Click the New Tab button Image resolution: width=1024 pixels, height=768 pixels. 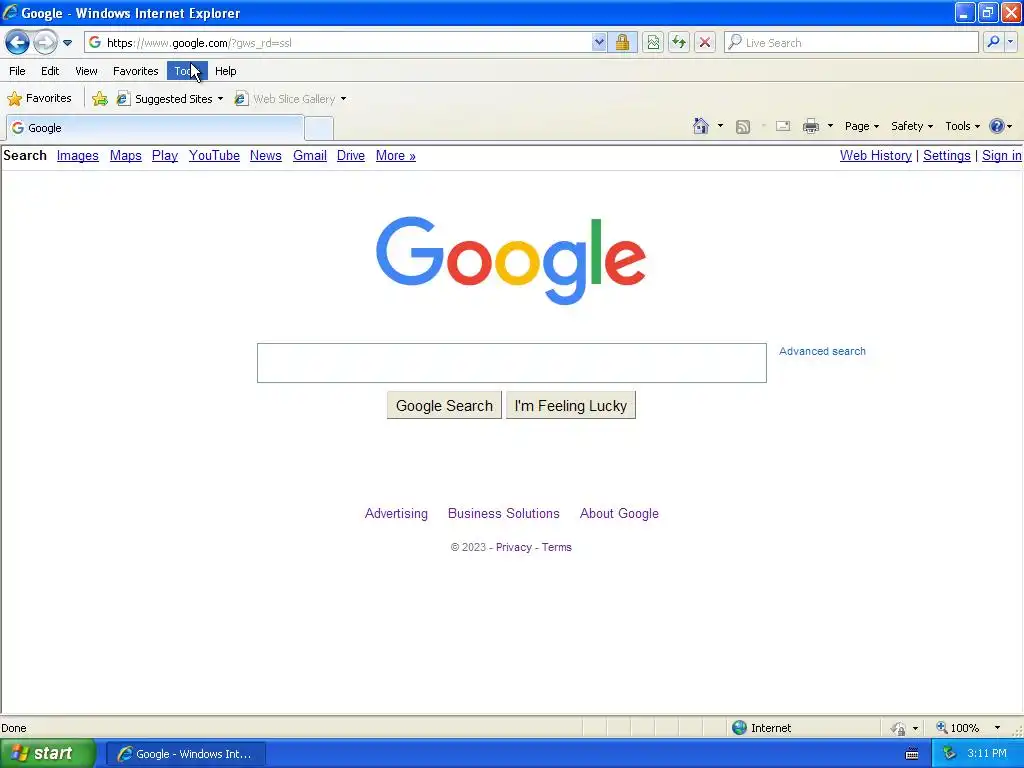click(x=319, y=128)
